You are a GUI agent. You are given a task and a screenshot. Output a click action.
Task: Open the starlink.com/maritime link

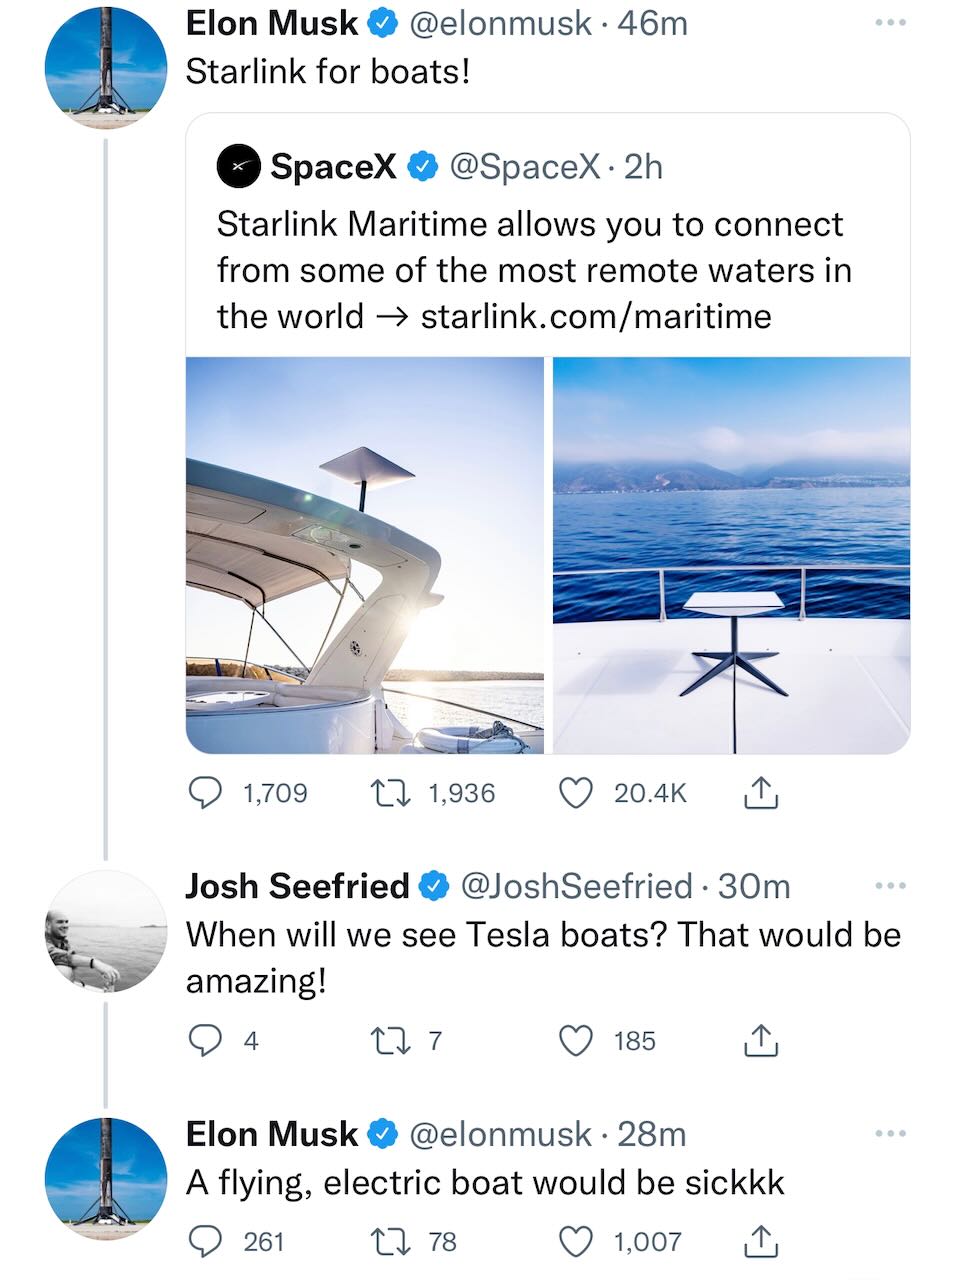596,316
